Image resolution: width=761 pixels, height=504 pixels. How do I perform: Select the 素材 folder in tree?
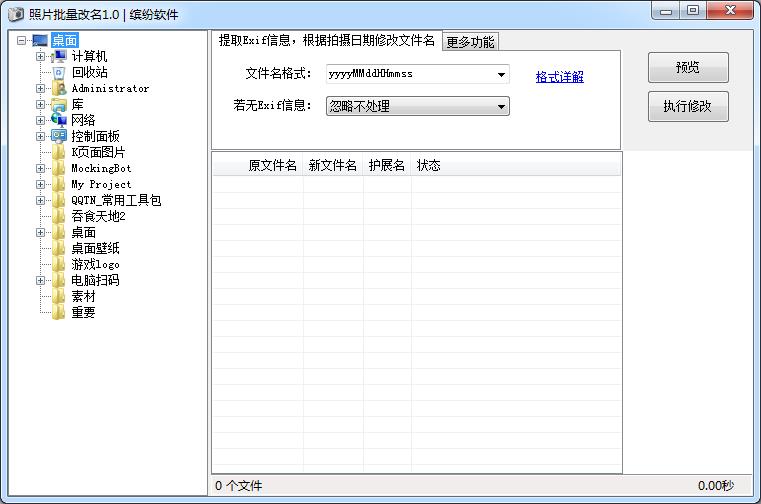pyautogui.click(x=83, y=297)
